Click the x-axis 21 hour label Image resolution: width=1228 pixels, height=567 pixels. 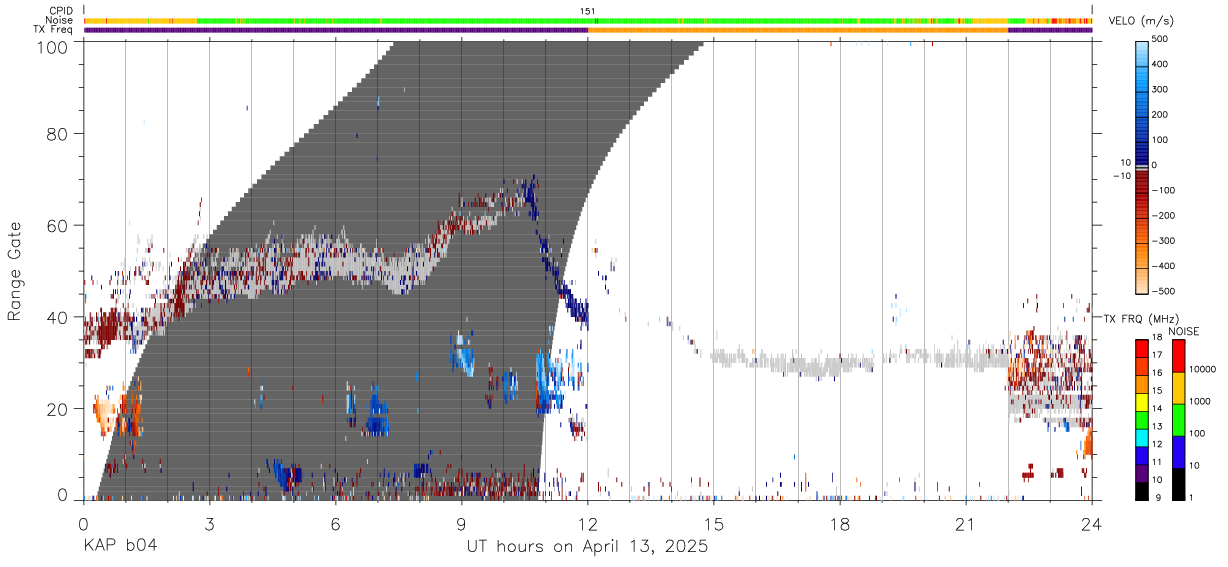(966, 523)
